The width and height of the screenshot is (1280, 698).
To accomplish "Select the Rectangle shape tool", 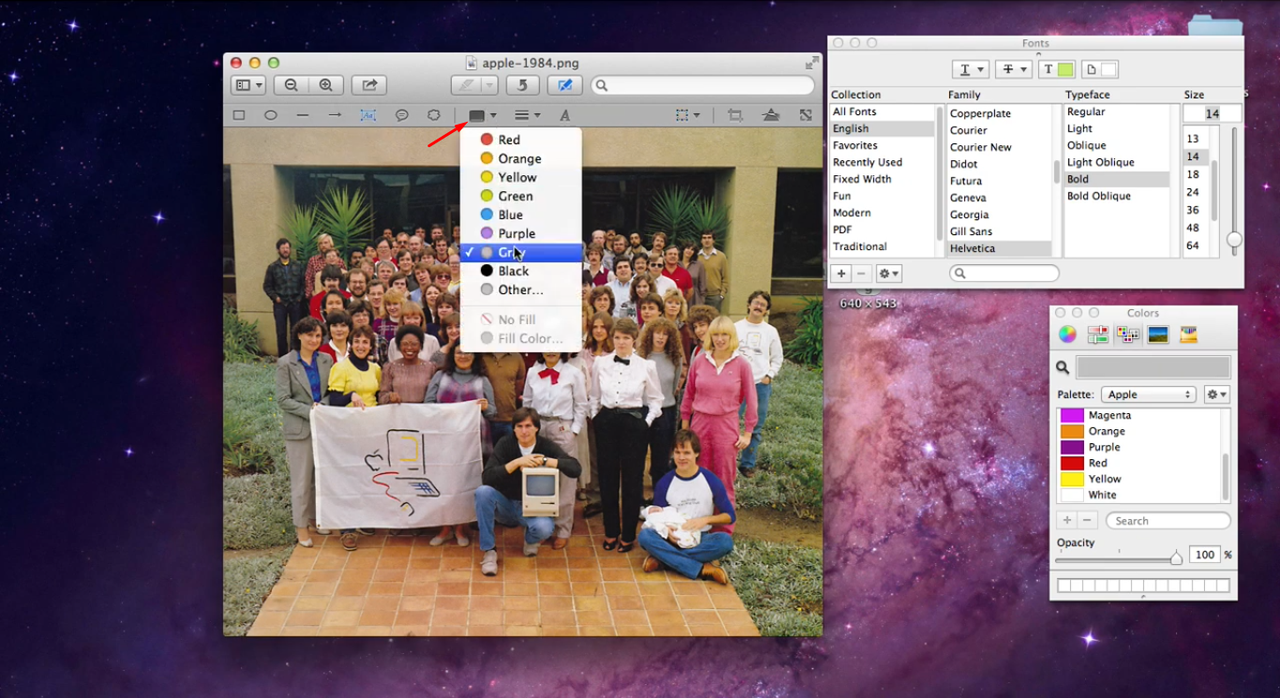I will (239, 115).
